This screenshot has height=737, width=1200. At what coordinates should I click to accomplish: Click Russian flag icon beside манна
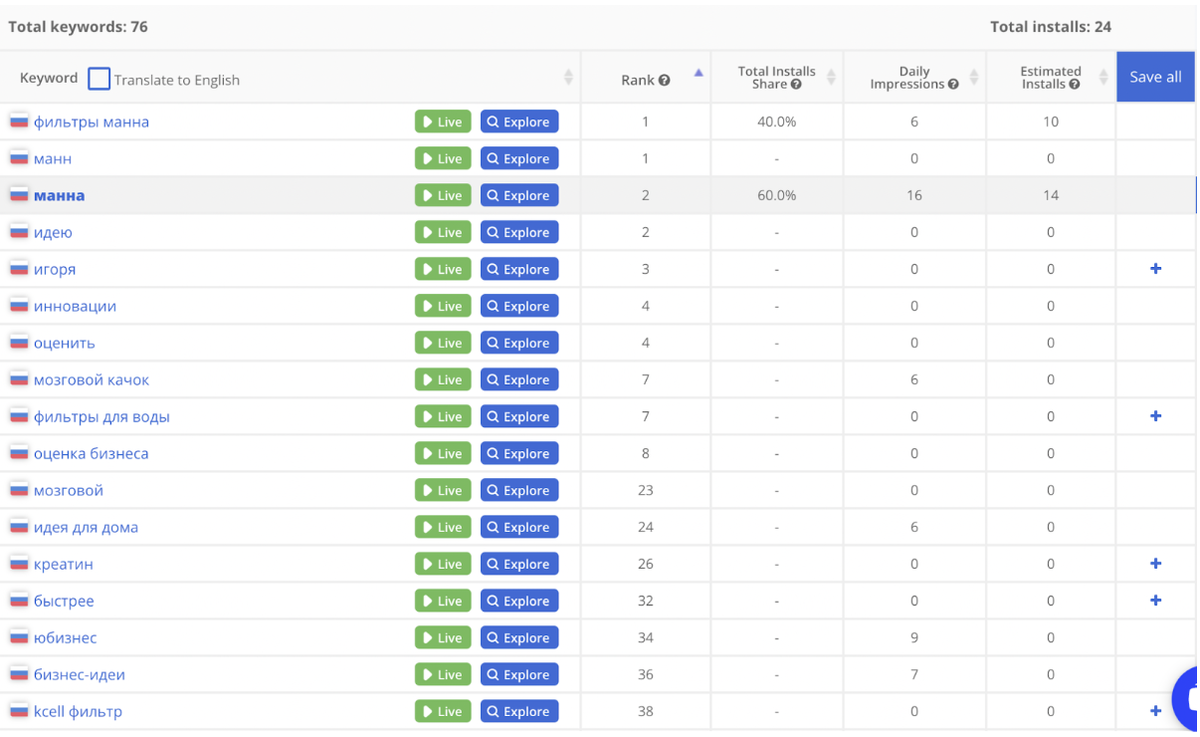pos(18,194)
